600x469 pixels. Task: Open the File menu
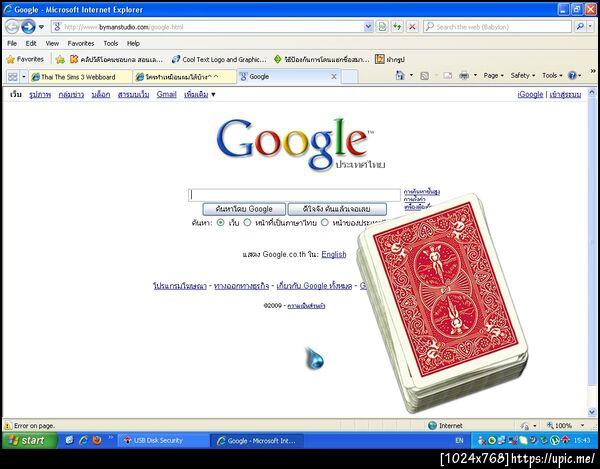point(12,43)
